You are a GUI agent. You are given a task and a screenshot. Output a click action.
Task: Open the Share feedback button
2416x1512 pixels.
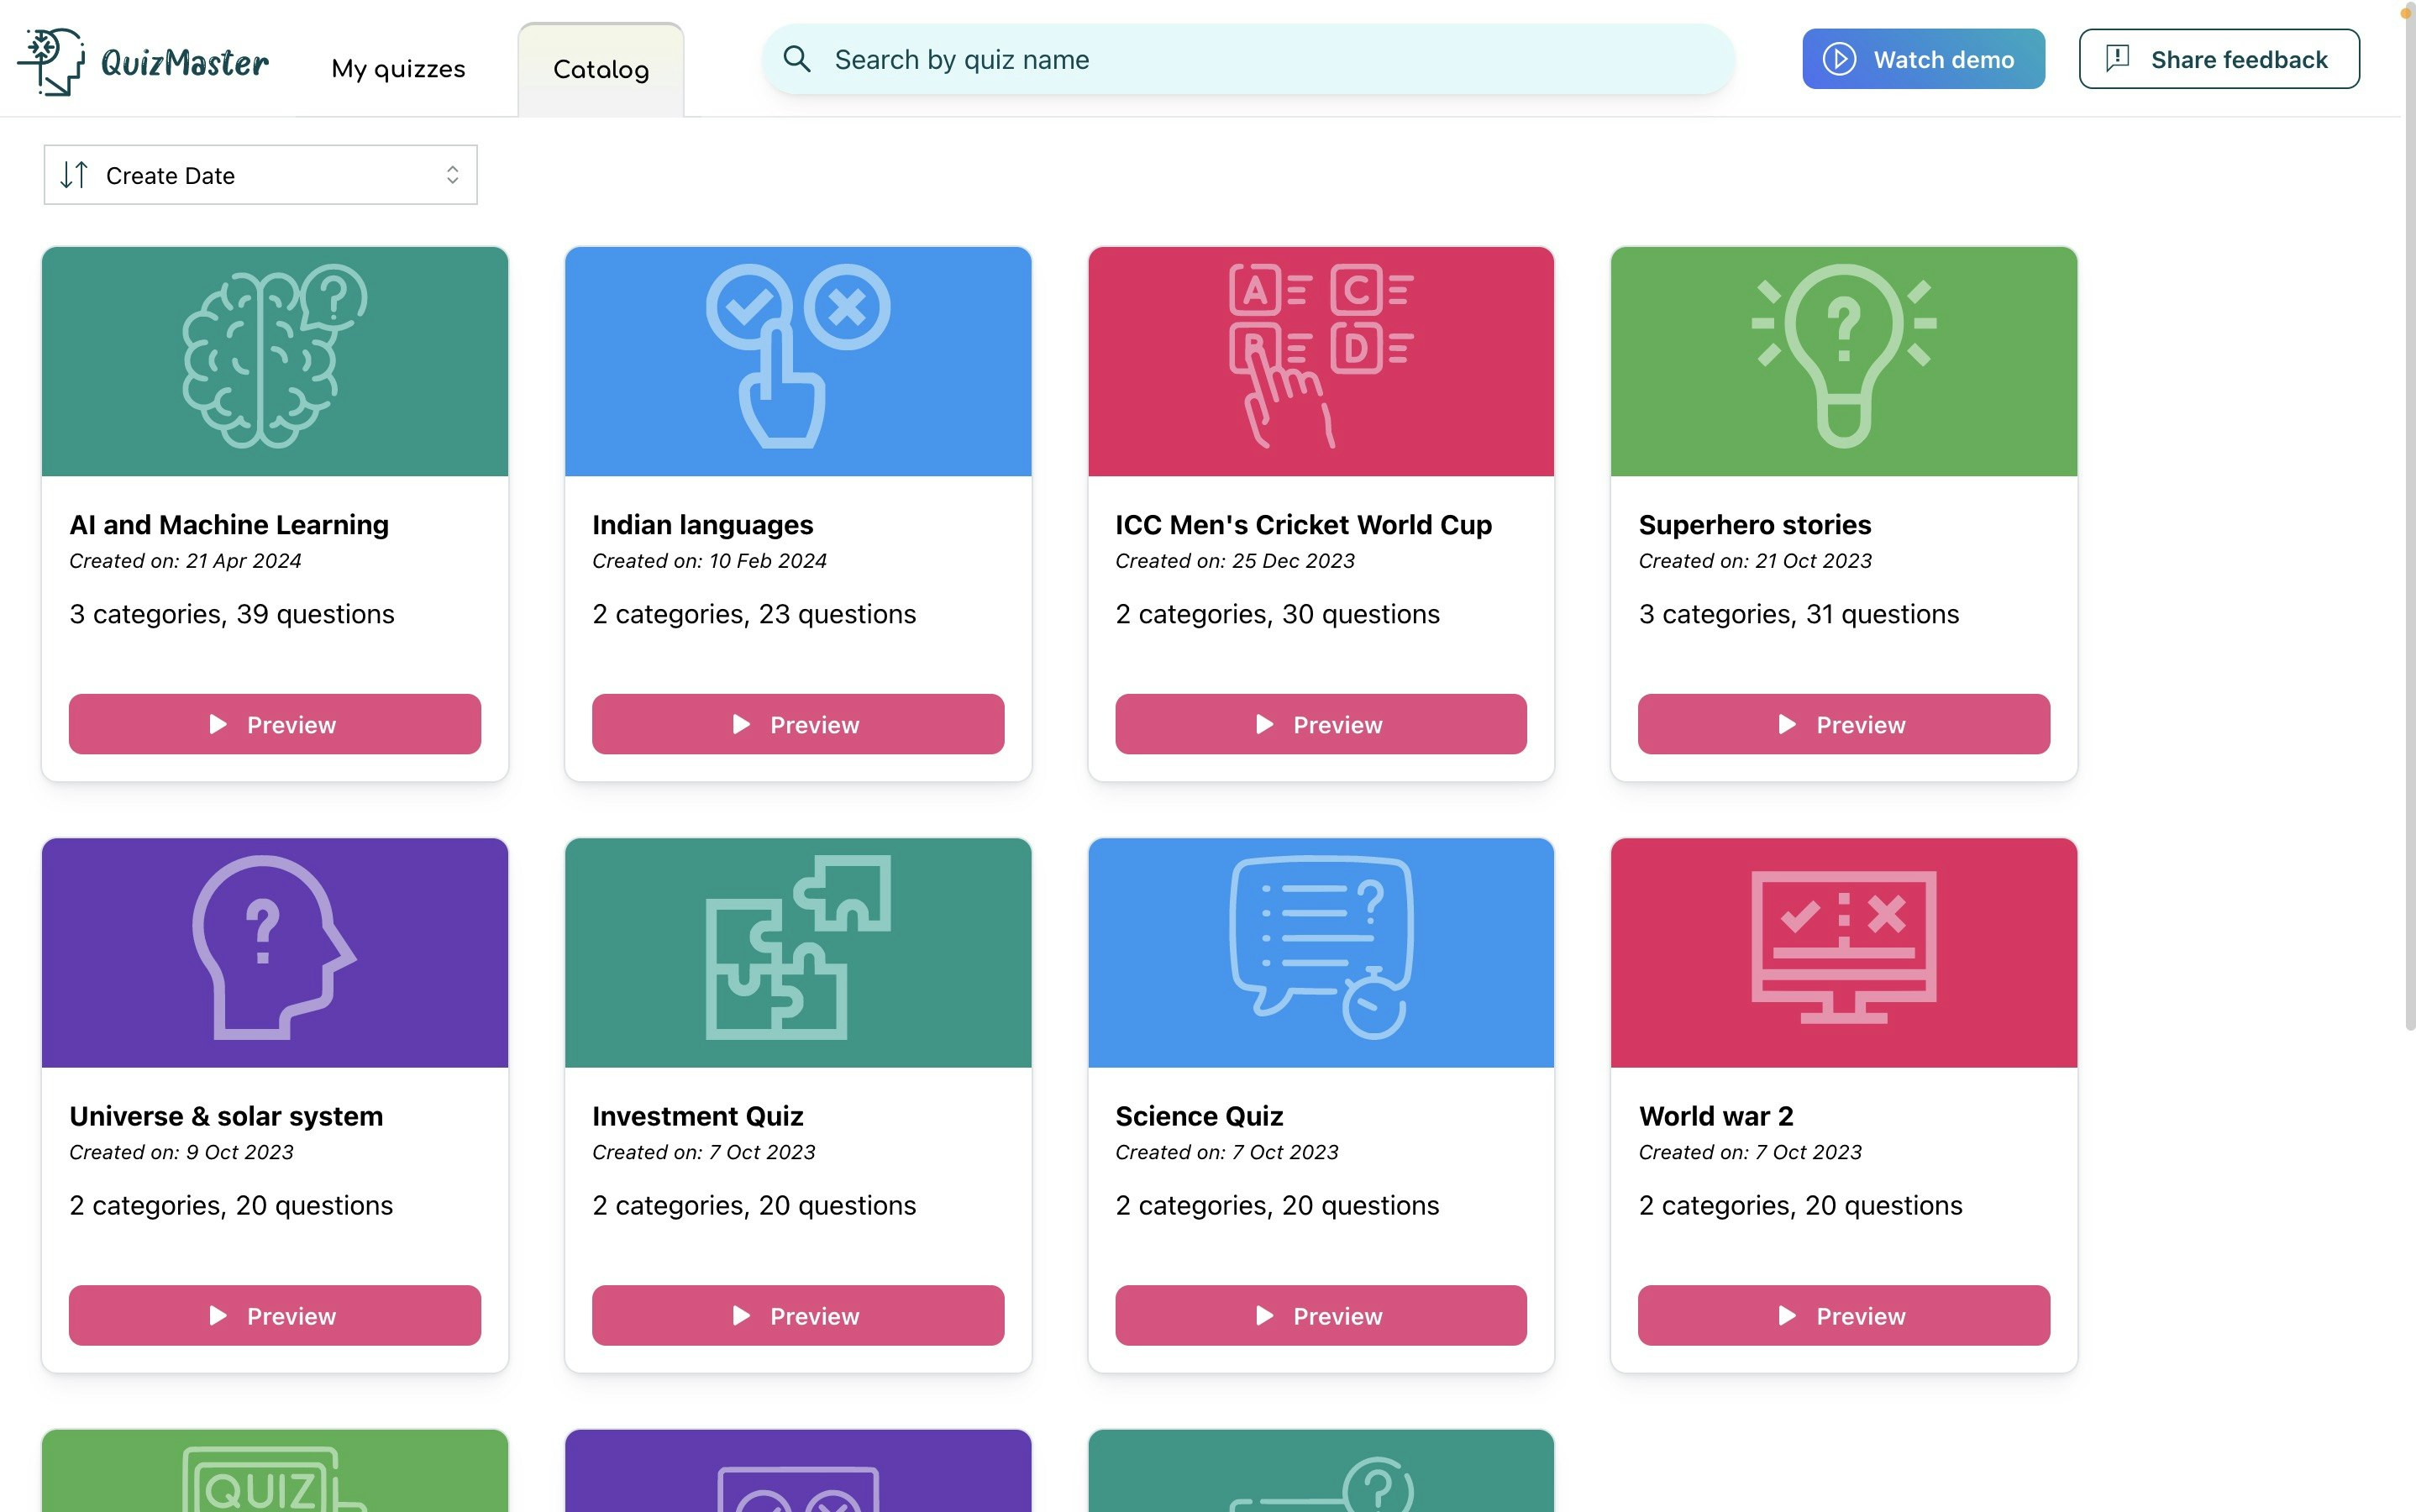click(x=2219, y=59)
